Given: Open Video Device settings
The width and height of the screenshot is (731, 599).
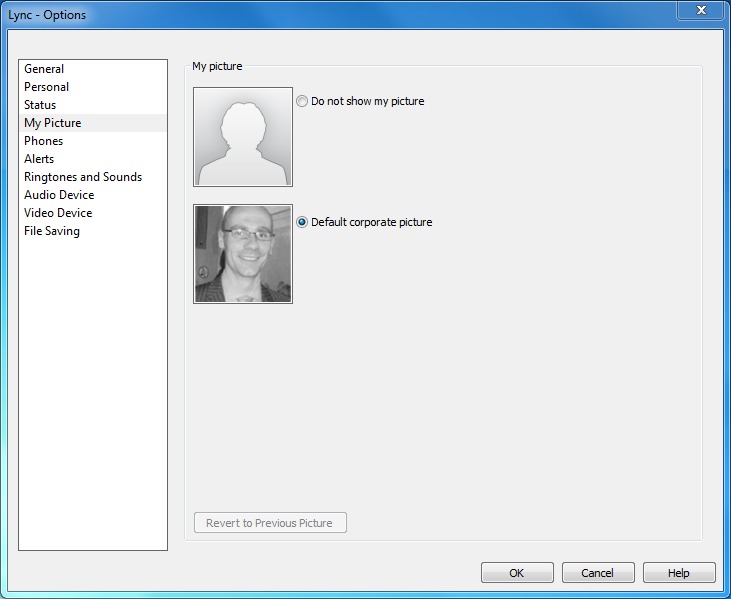Looking at the screenshot, I should 93,213.
